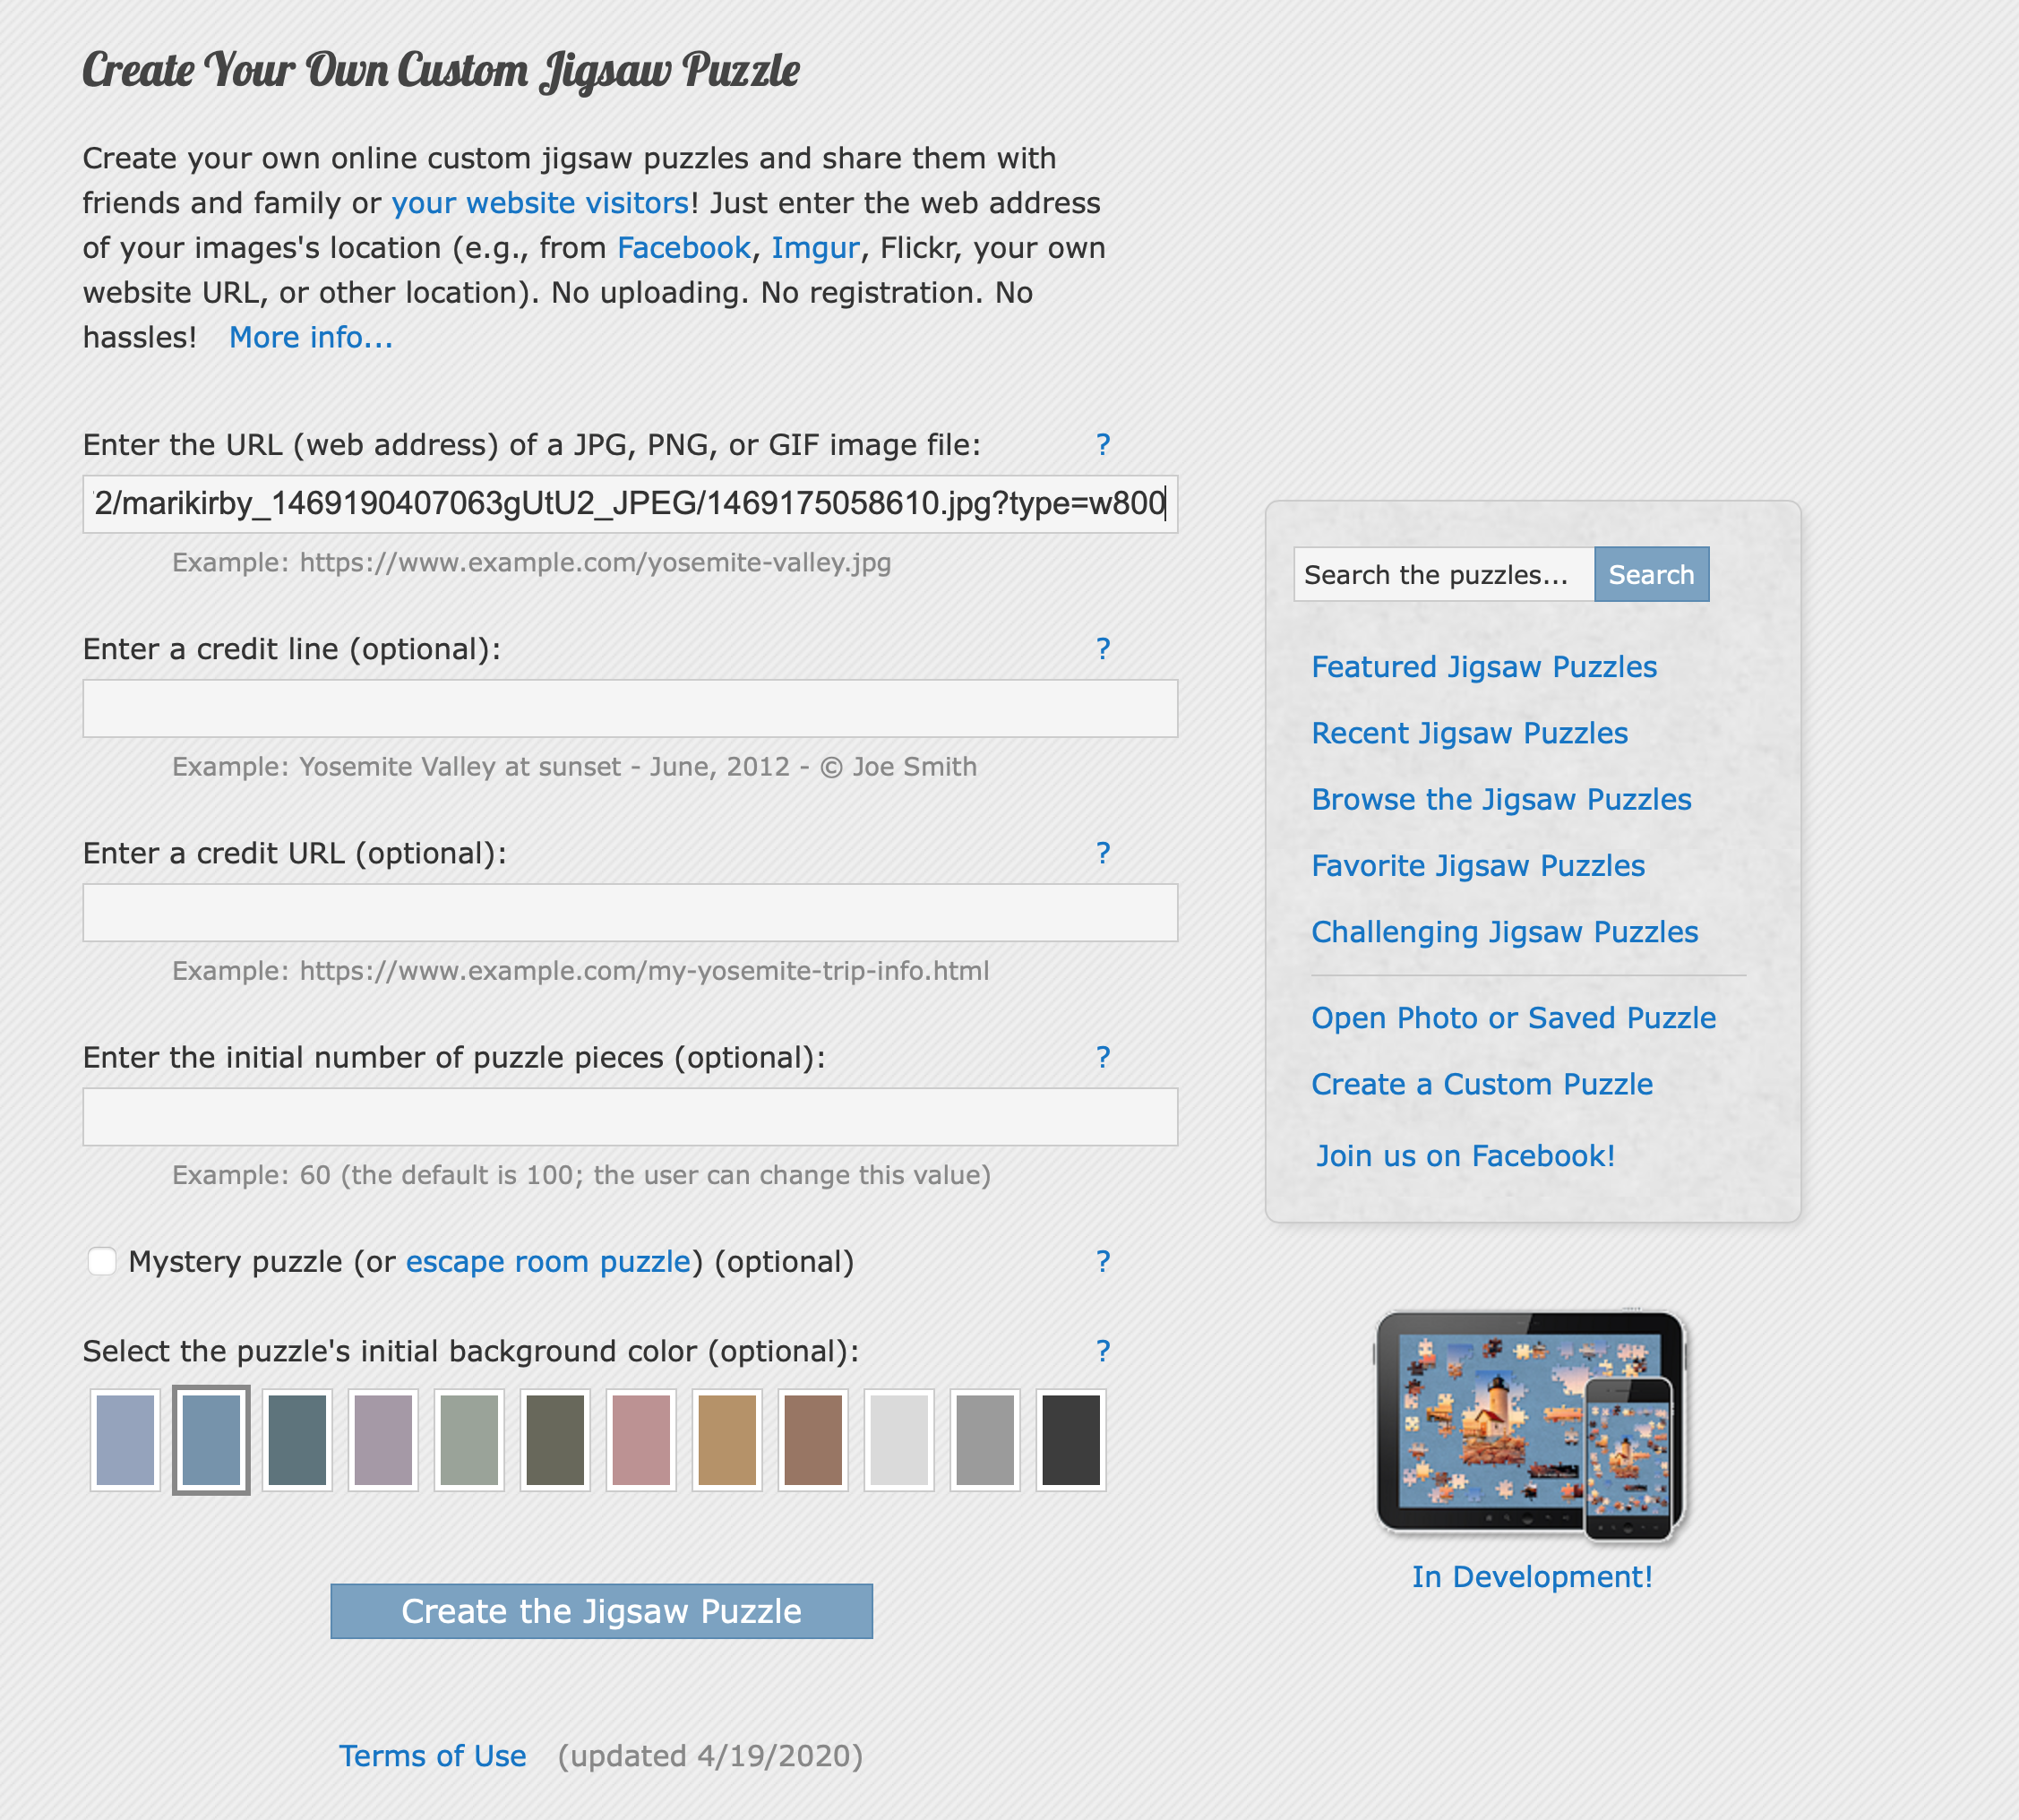Go to Challenging Jigsaw Puzzles
The image size is (2019, 1820).
pyautogui.click(x=1504, y=932)
